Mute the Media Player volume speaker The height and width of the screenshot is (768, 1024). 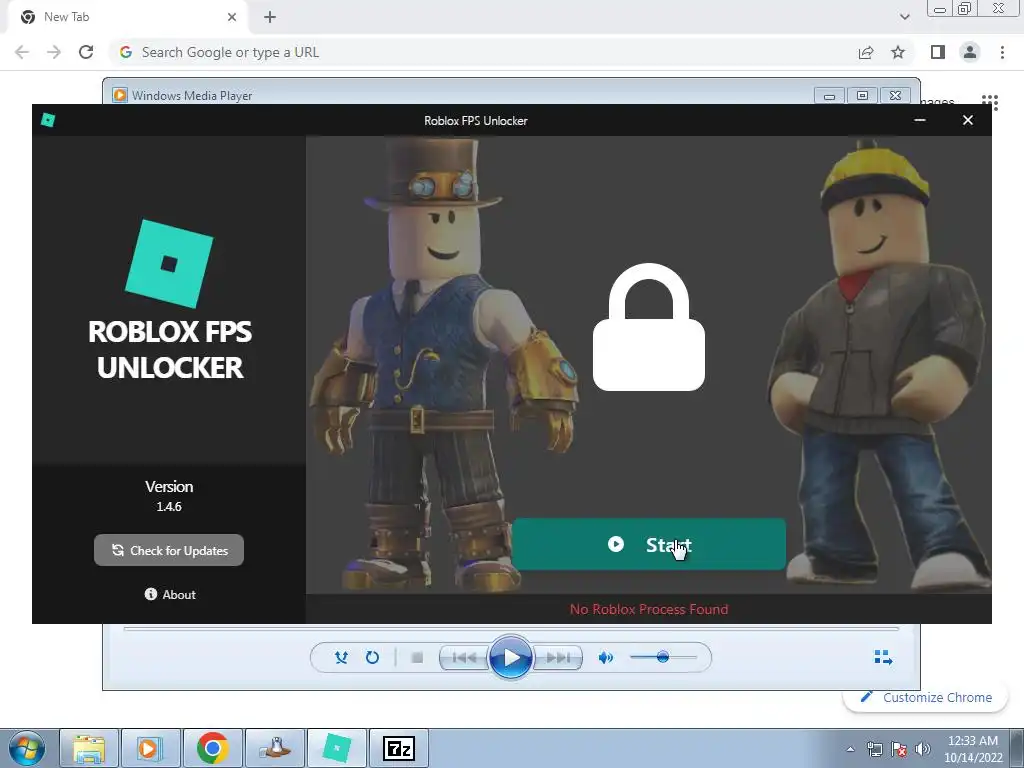606,658
